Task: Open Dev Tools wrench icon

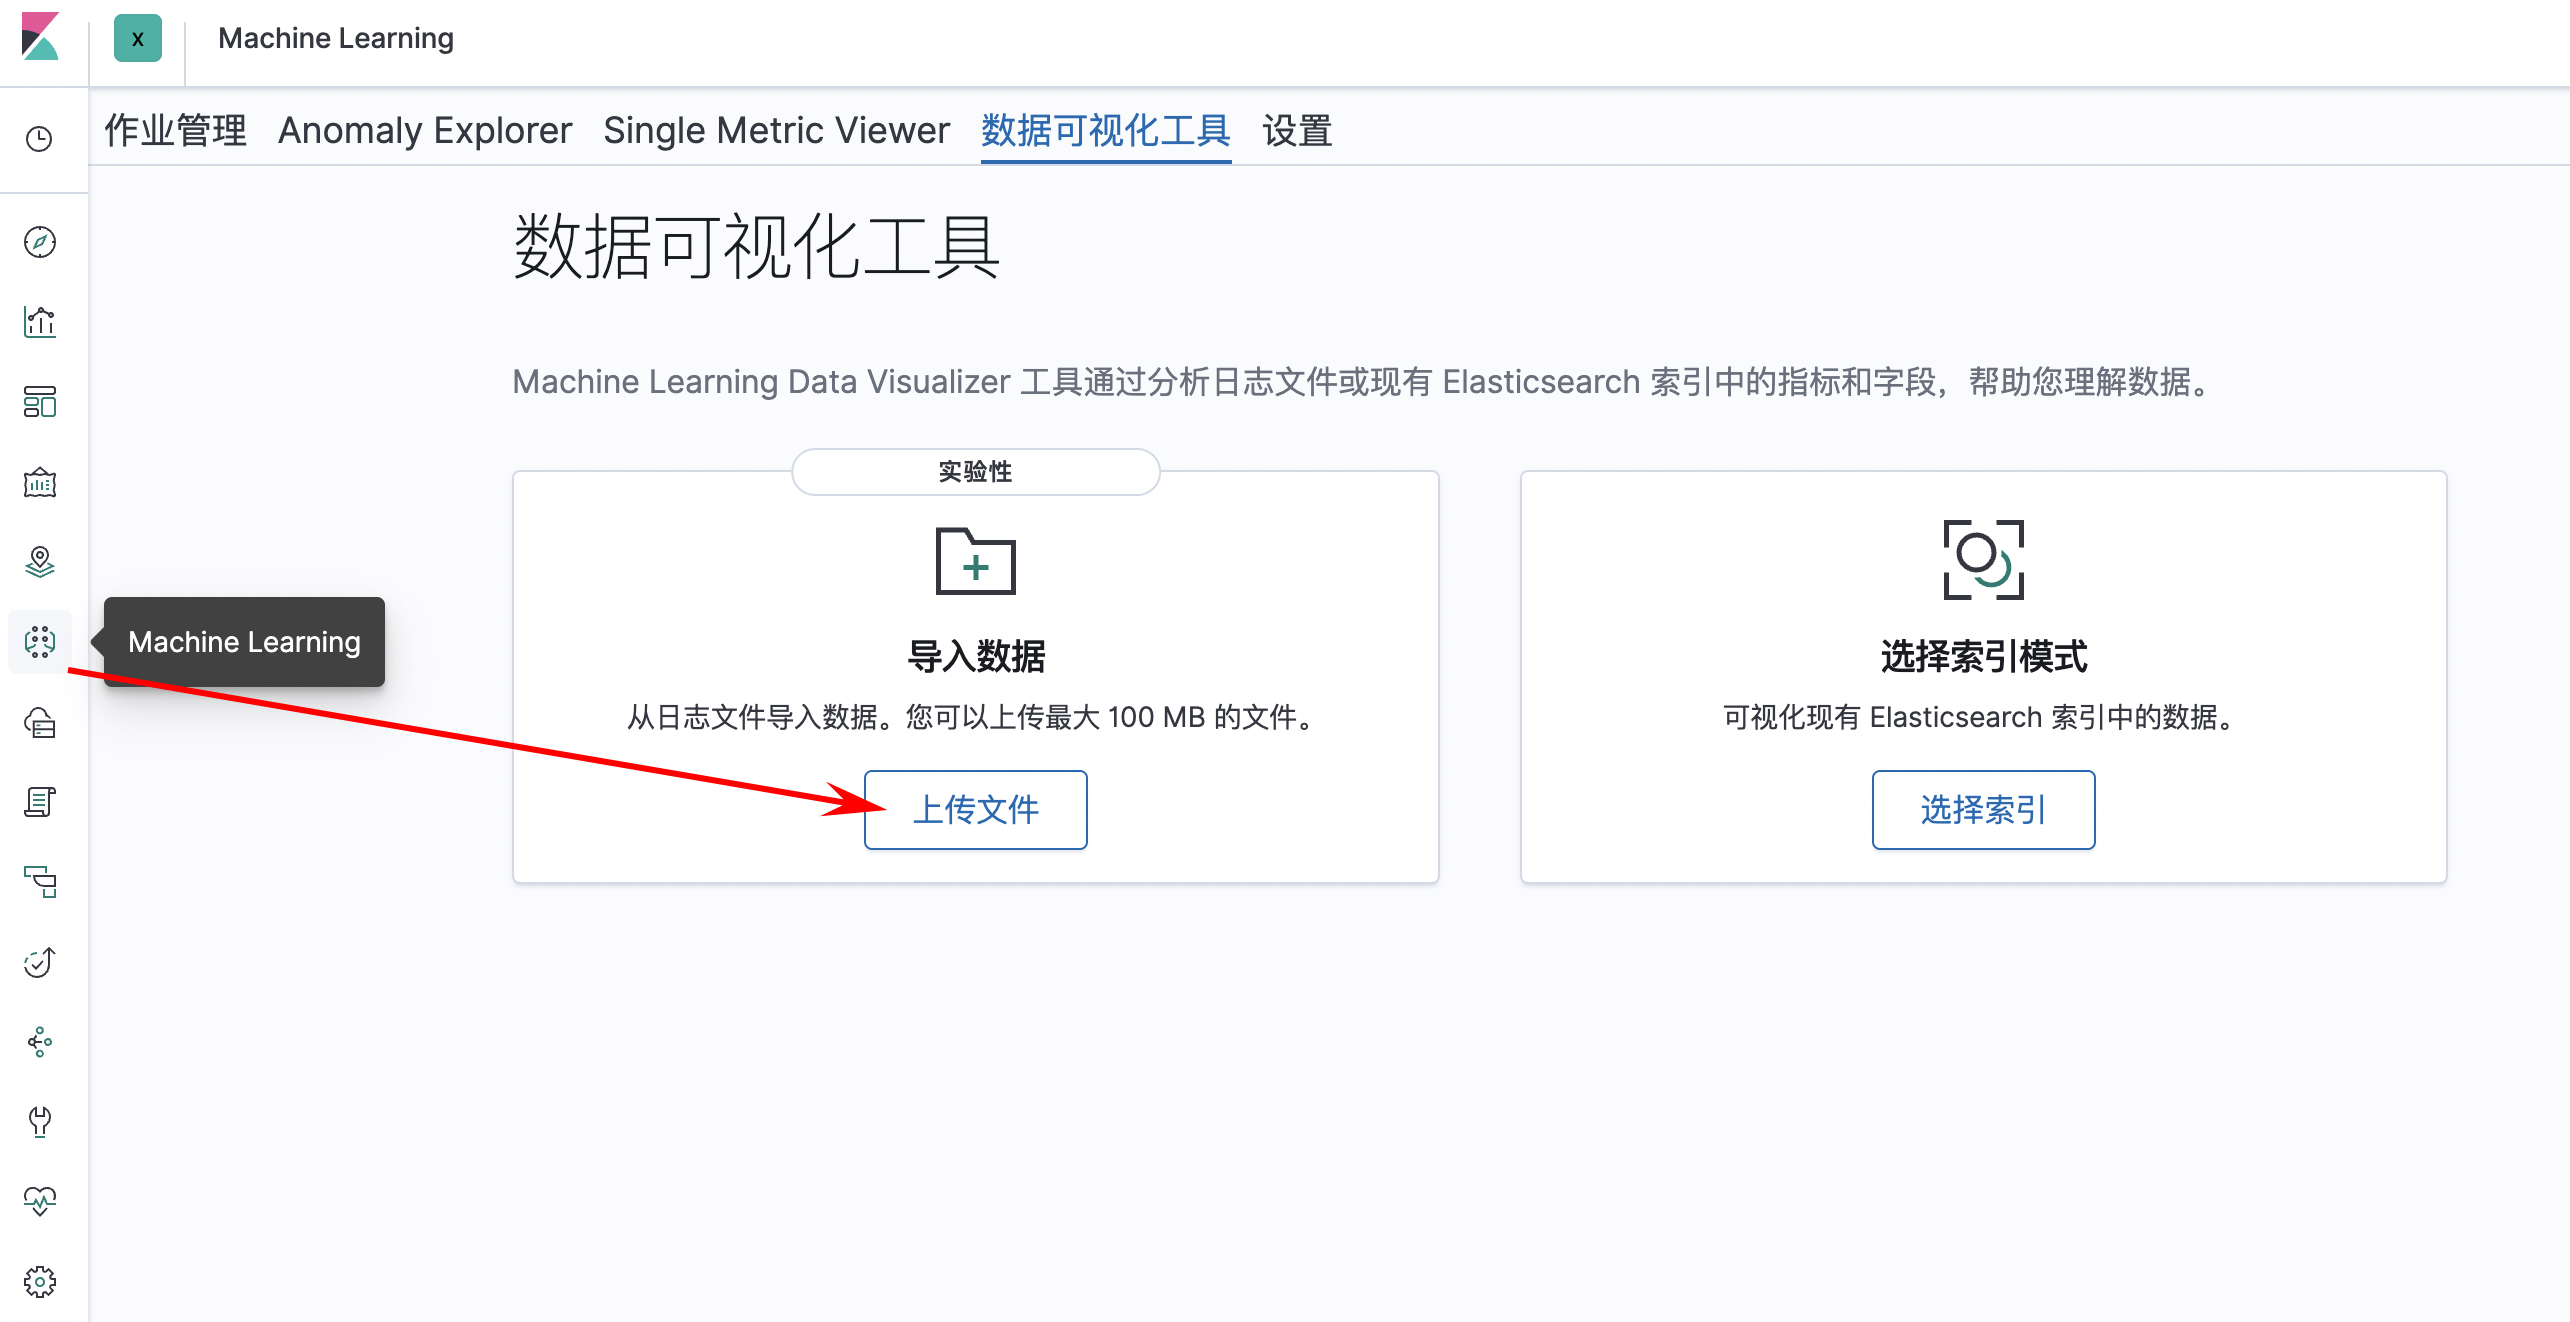Action: [39, 1122]
